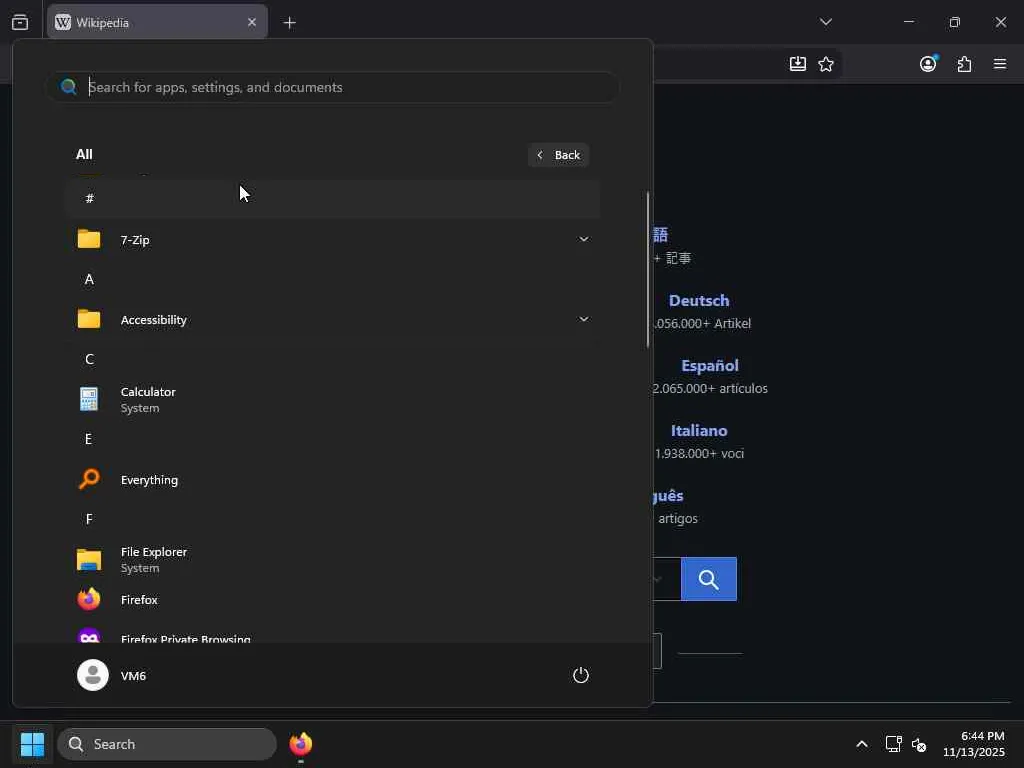
Task: Open the power options button
Action: [x=581, y=675]
